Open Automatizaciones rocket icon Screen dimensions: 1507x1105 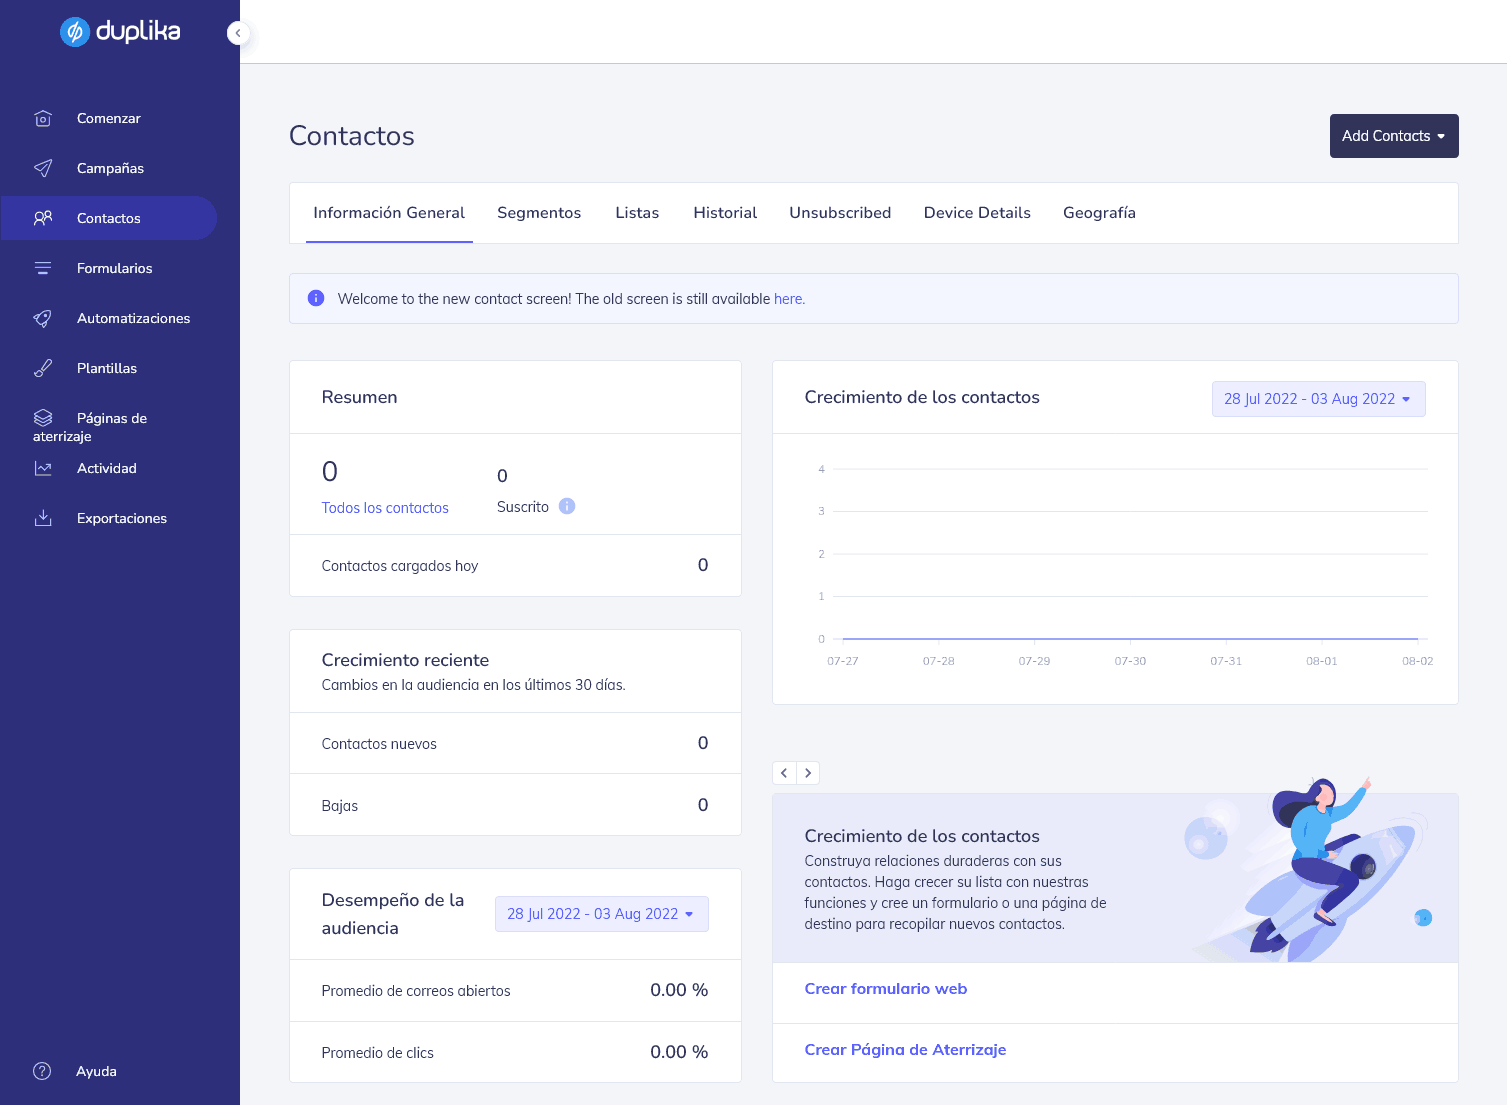click(x=43, y=318)
